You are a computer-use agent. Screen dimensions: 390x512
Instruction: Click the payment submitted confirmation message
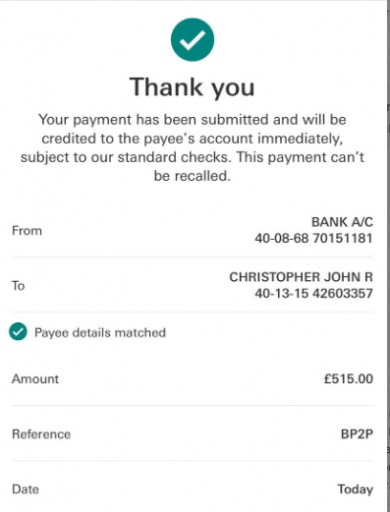(x=192, y=148)
